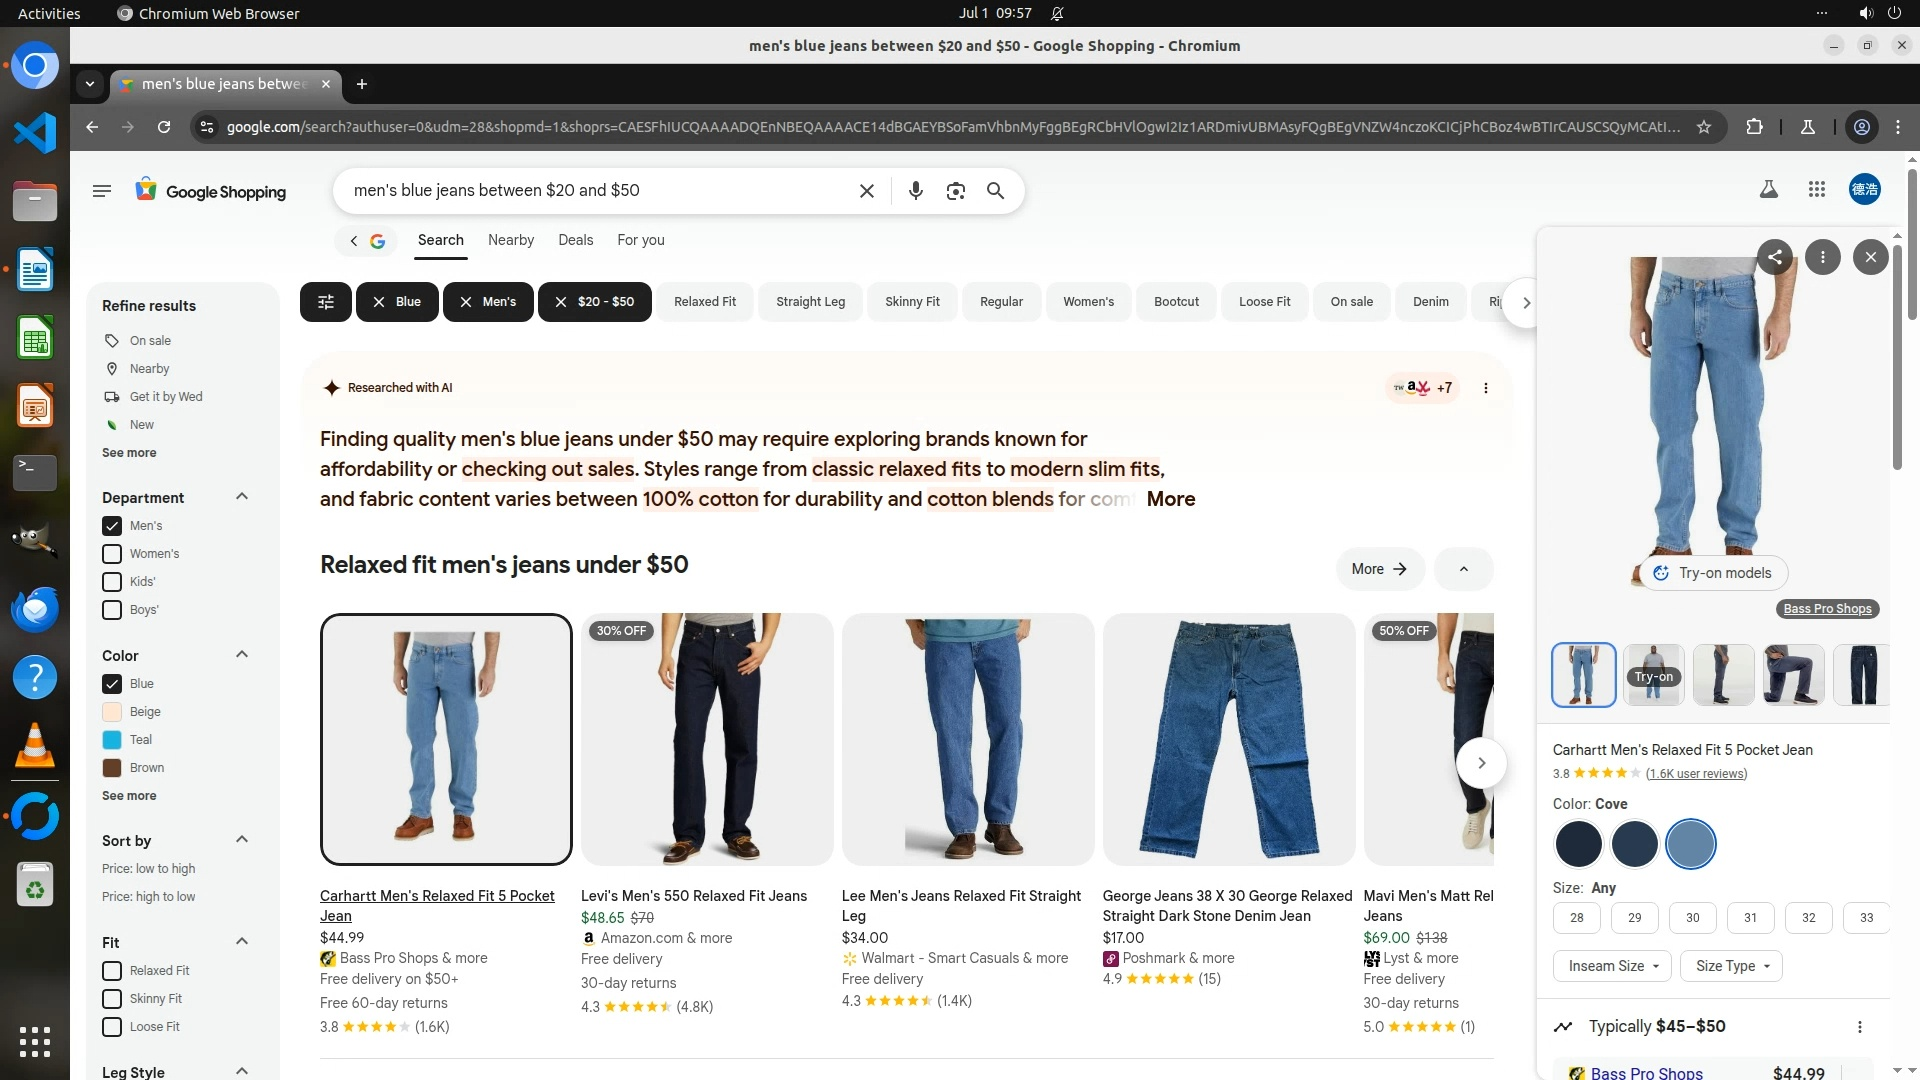Switch to the Deals tab

click(575, 240)
